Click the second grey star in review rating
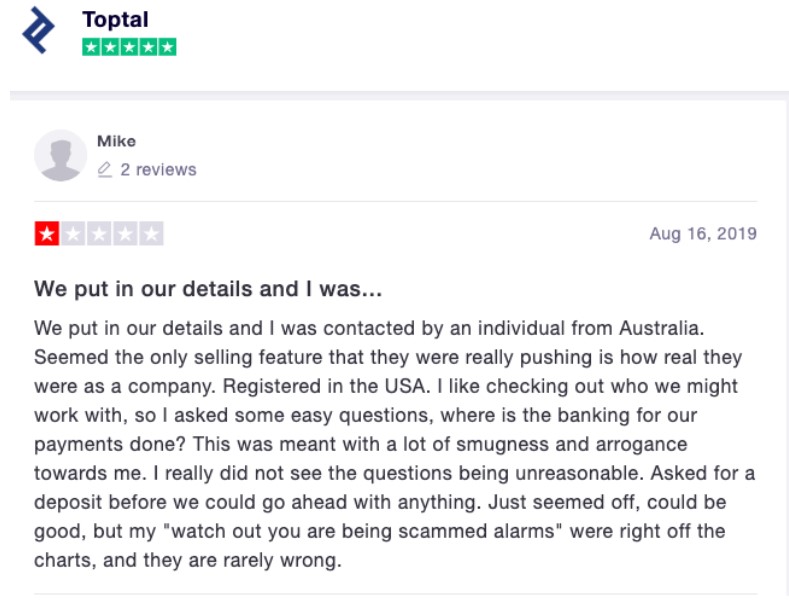The width and height of the screenshot is (789, 600). 73,234
